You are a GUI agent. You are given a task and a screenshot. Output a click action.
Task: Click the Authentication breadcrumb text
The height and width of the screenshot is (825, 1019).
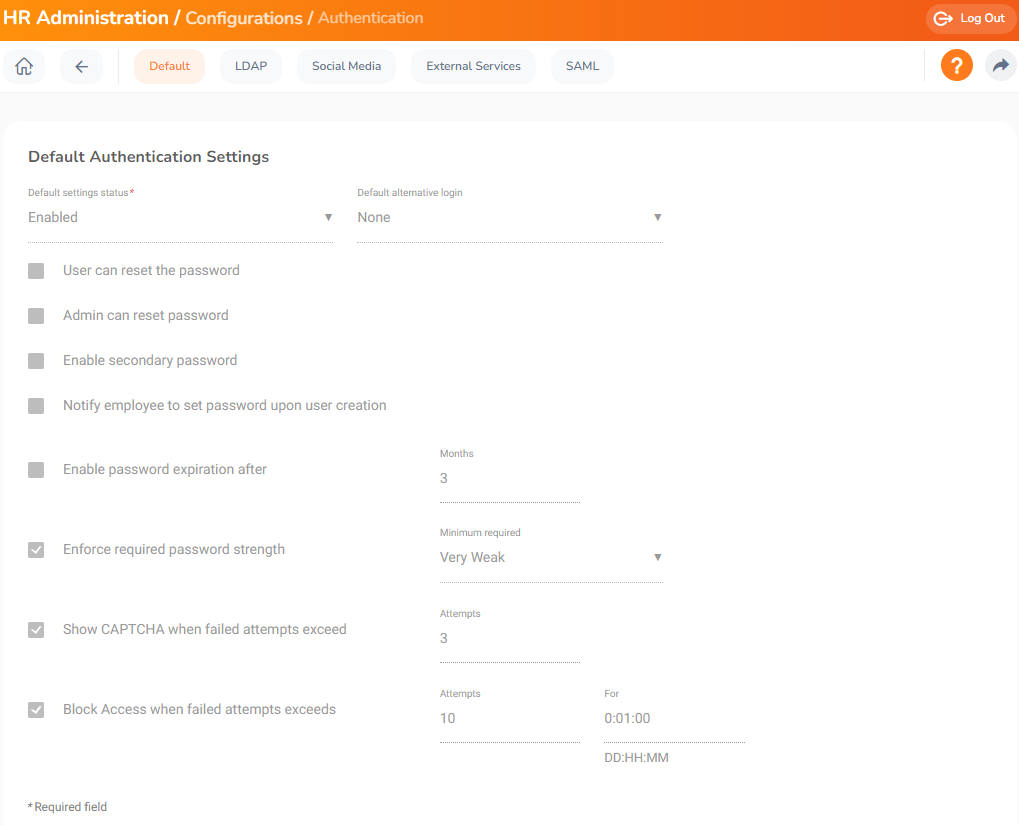tap(370, 18)
